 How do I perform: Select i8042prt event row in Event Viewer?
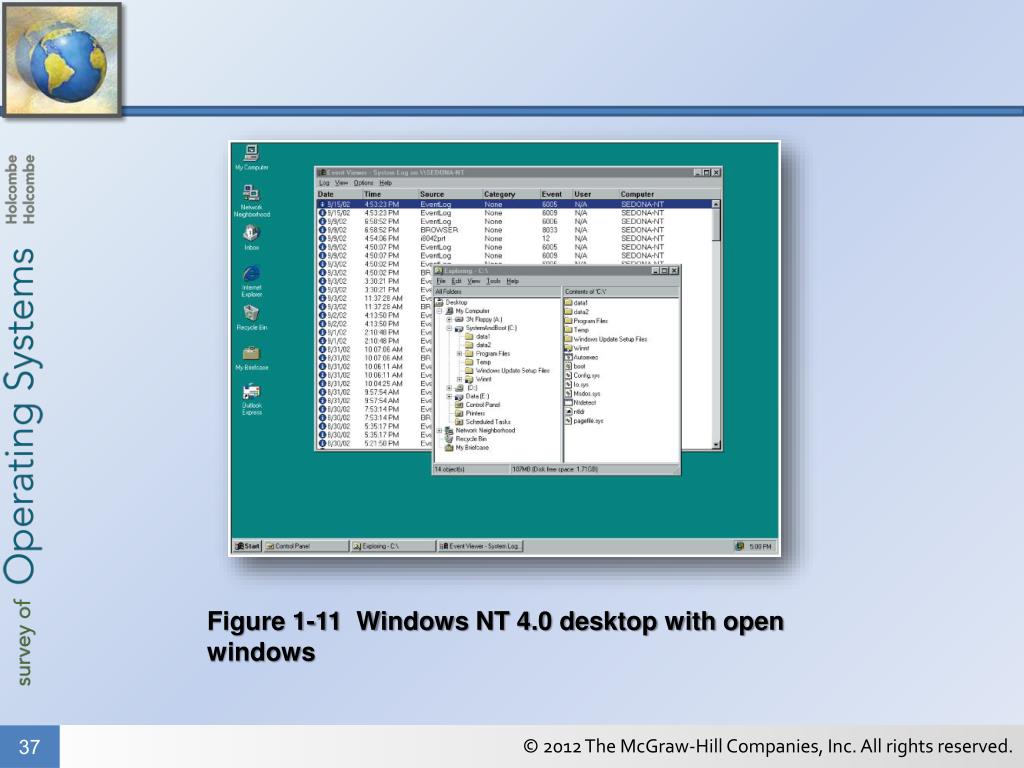click(x=515, y=238)
